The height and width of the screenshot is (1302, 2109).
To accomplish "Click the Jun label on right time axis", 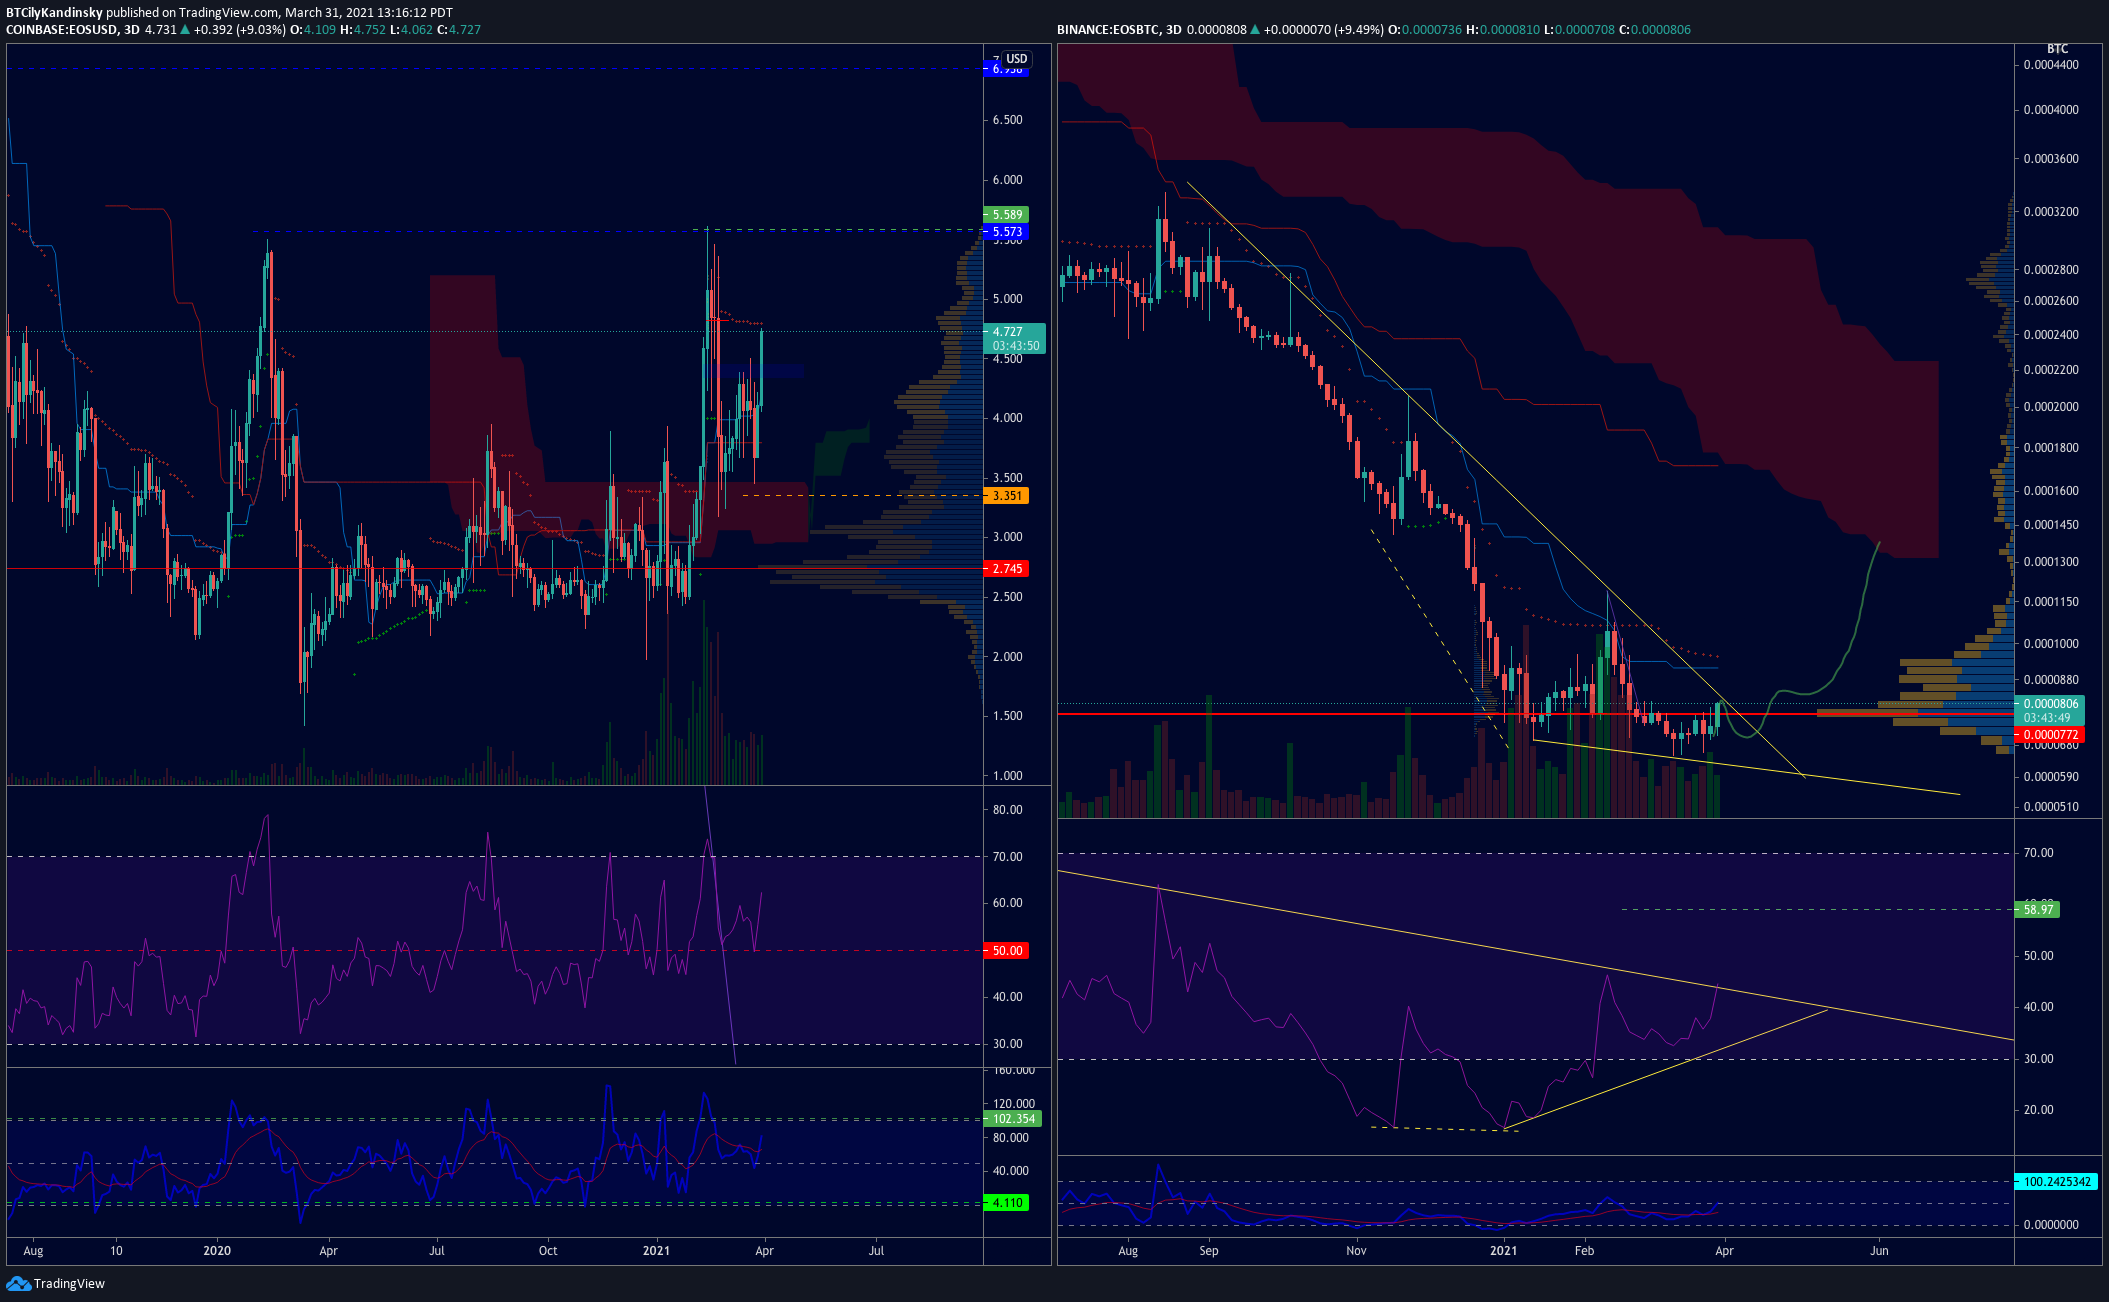I will click(x=1879, y=1251).
